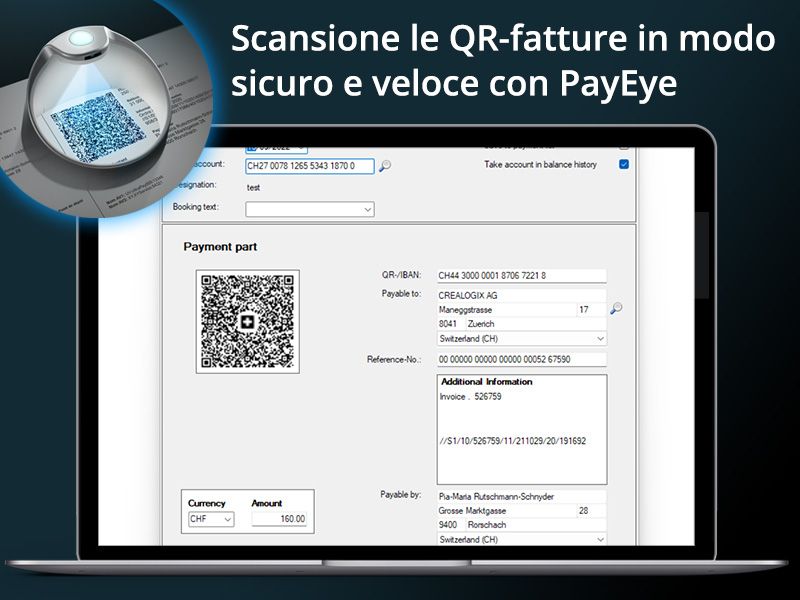Click the Payable to name field CREALOGIX AG

[x=522, y=295]
